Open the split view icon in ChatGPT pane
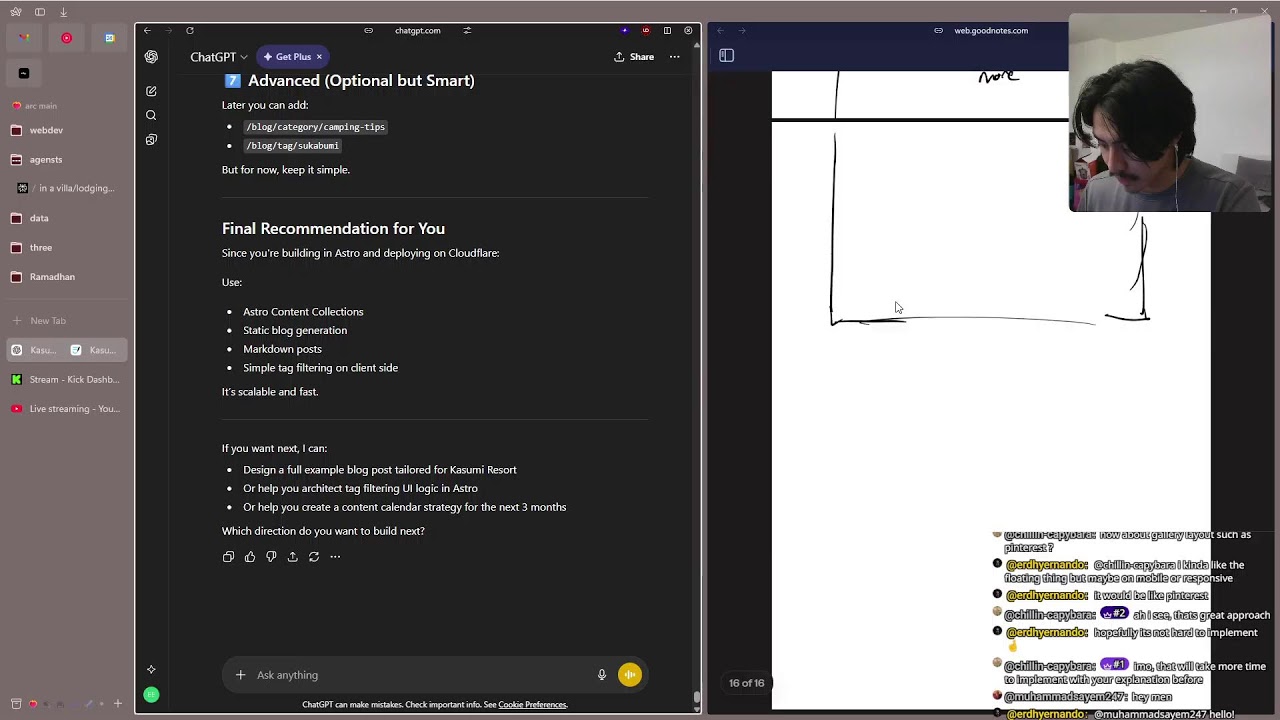1280x720 pixels. 667,31
